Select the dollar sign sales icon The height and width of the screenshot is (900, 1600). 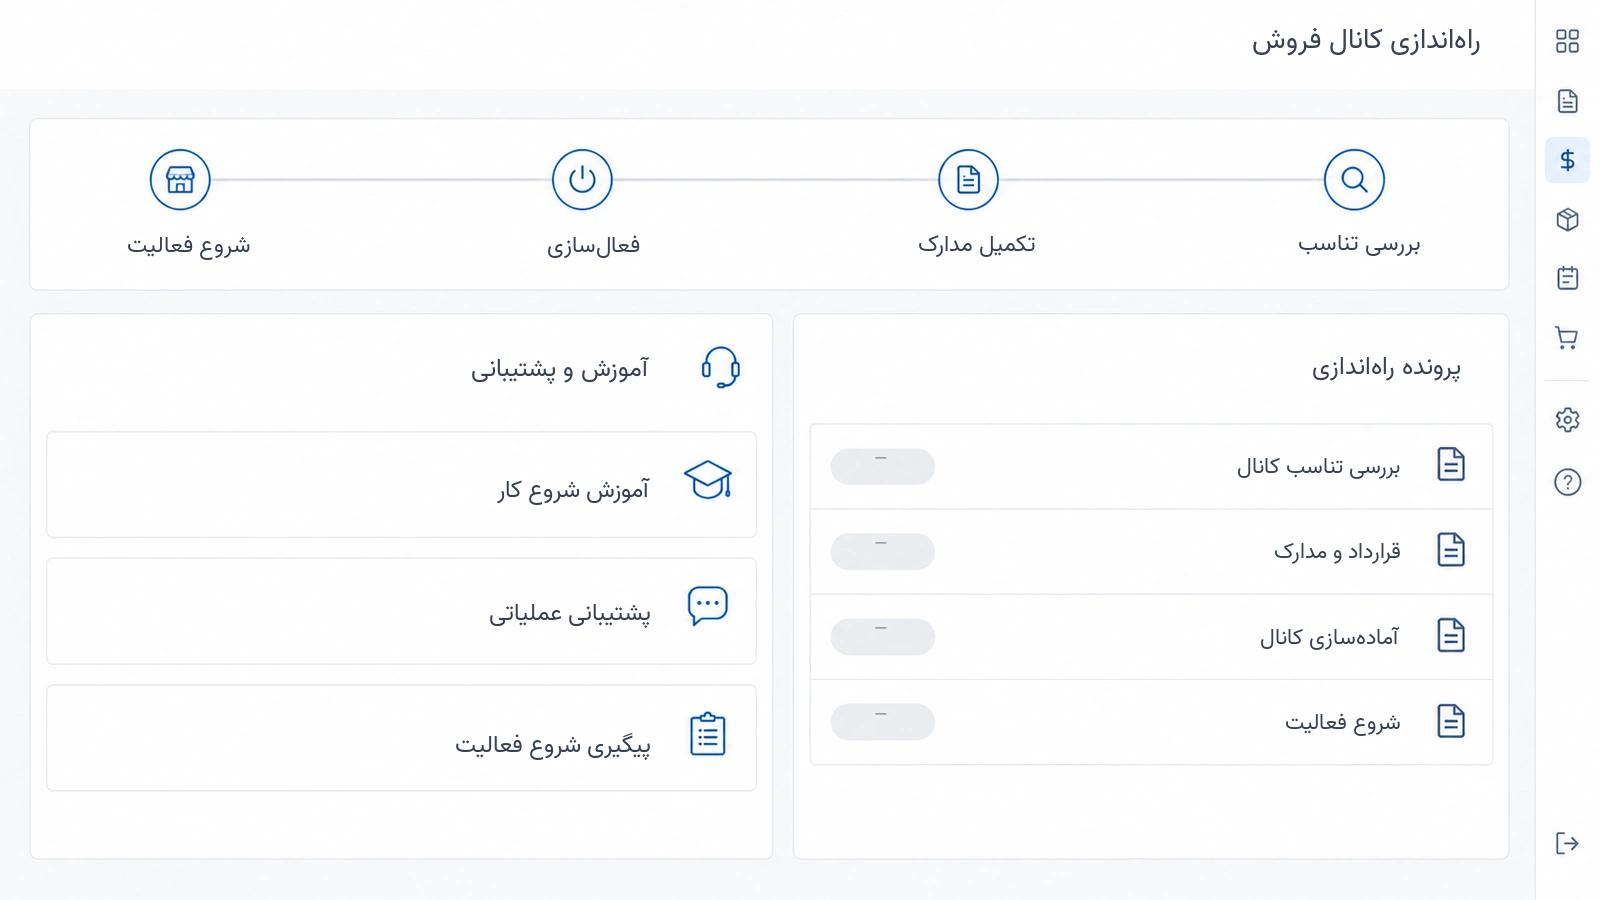coord(1567,160)
